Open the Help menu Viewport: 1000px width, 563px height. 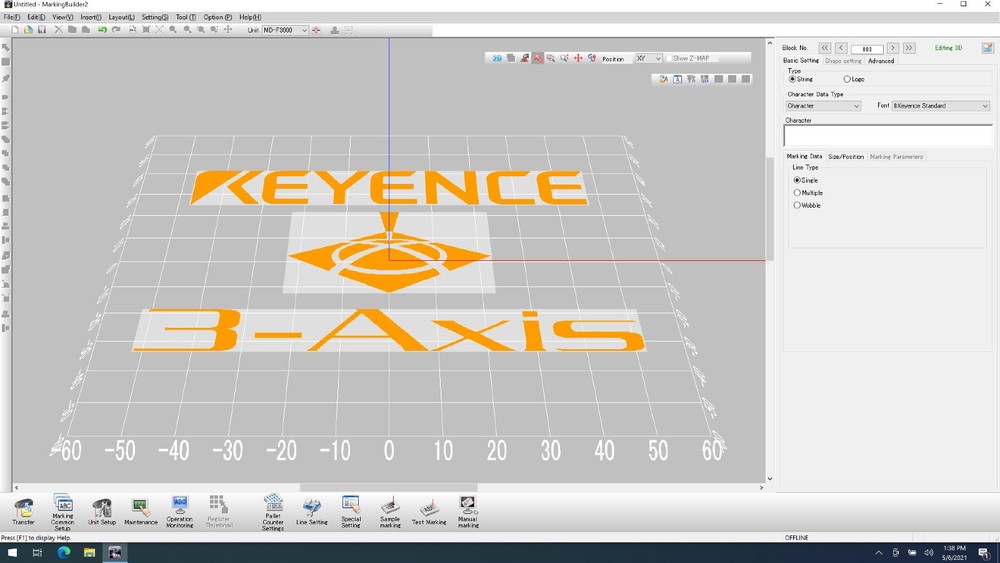250,17
